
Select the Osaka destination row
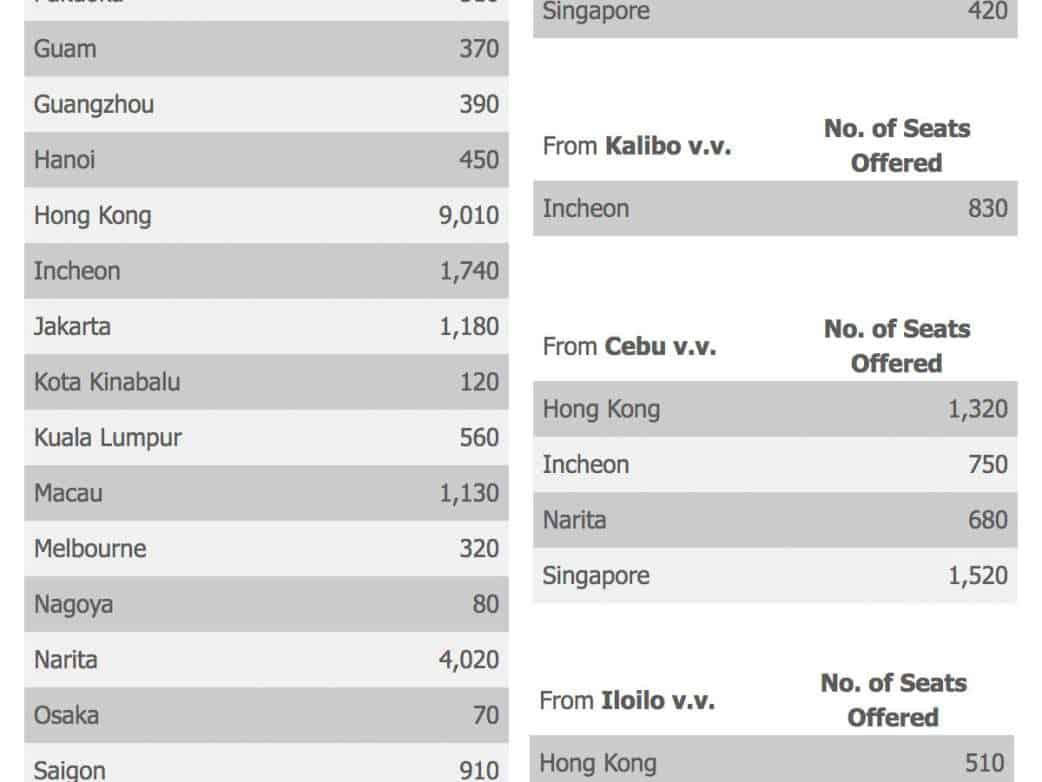[x=266, y=715]
